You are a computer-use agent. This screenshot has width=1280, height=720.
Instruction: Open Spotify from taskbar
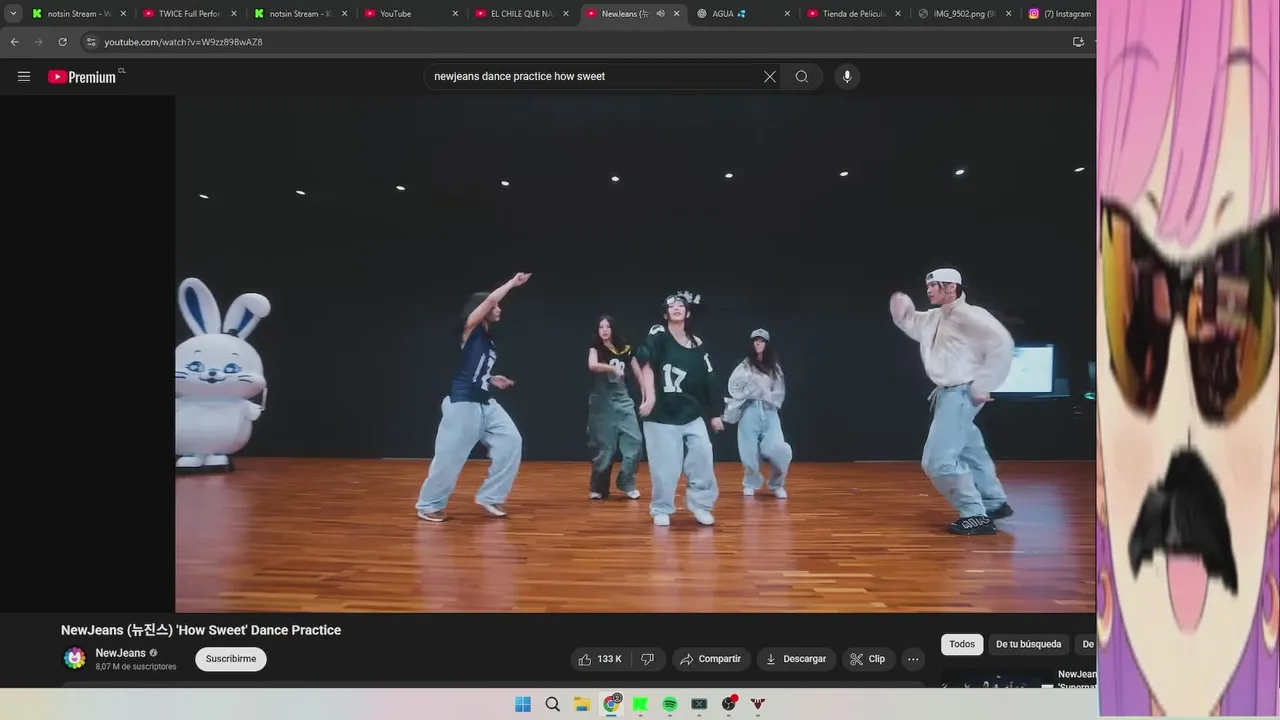(670, 704)
